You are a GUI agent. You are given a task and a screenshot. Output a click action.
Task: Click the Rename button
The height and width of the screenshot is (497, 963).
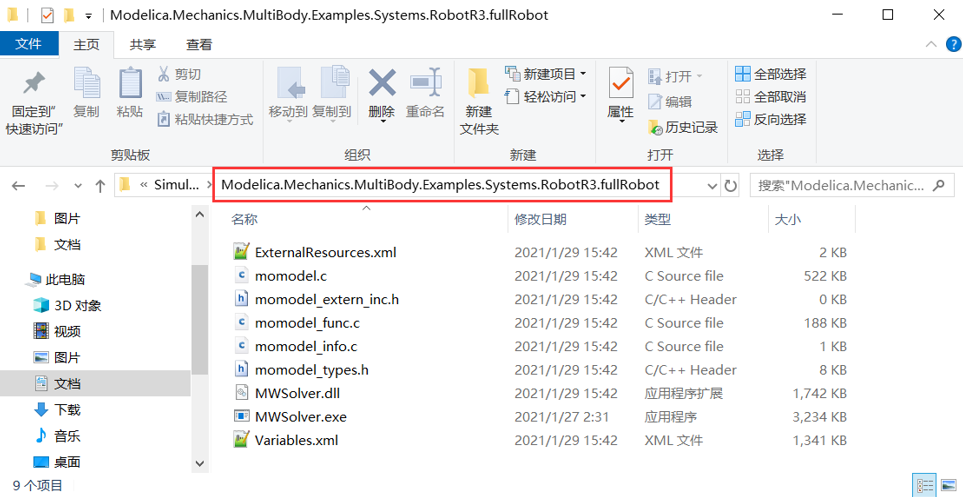[425, 92]
